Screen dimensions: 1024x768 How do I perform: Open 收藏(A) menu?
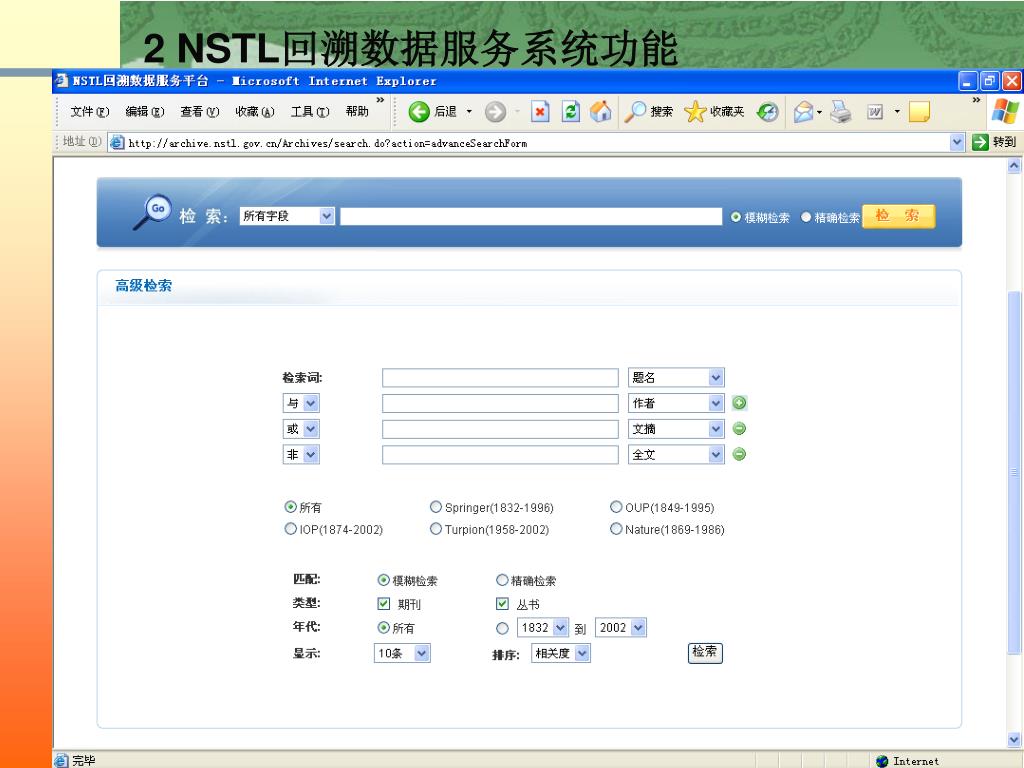(x=255, y=112)
